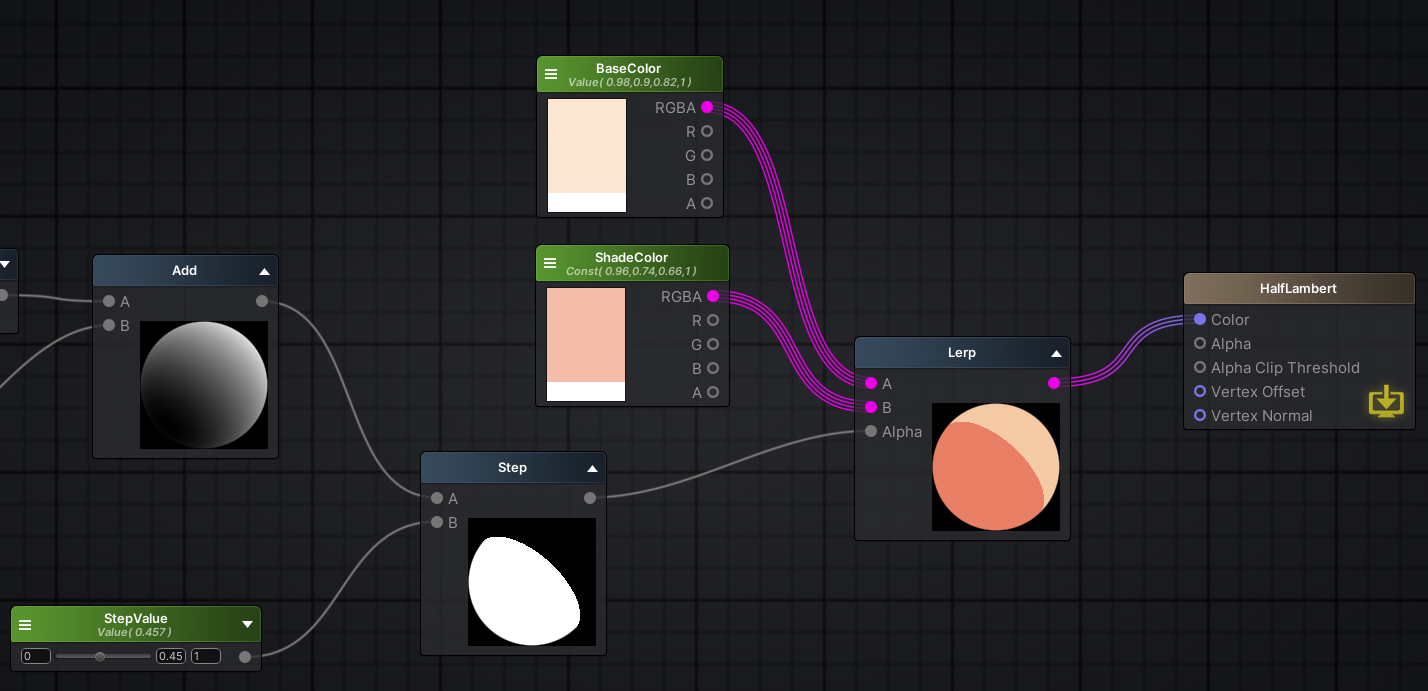
Task: Click the Color input port on HalfLambert
Action: tap(1199, 319)
